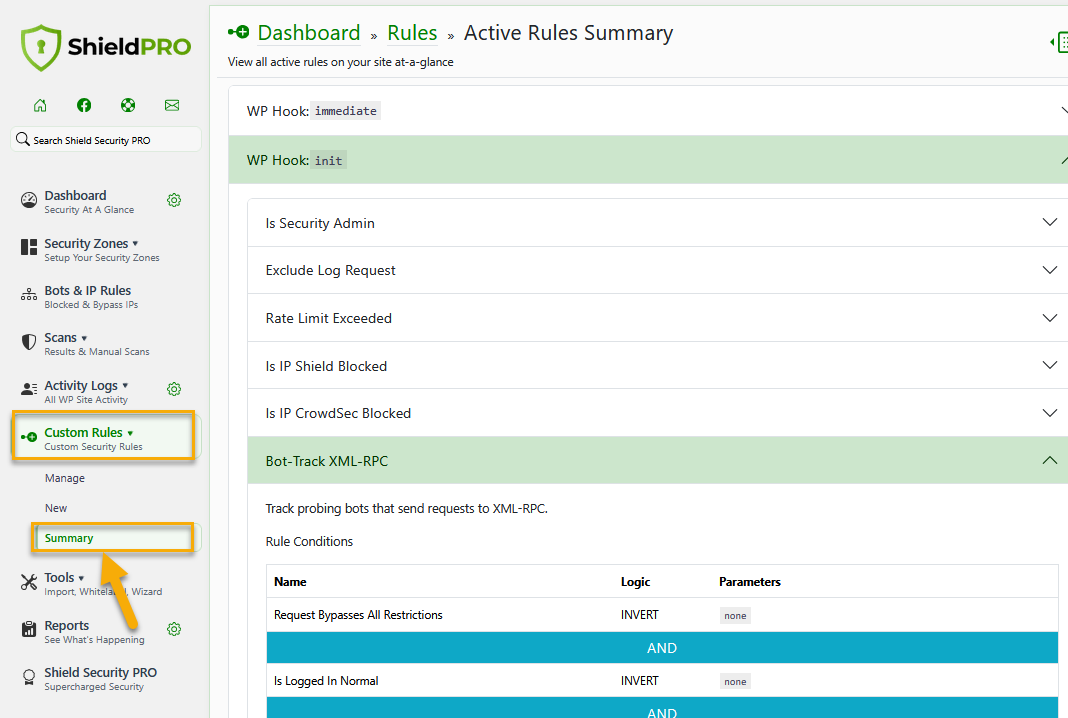Image resolution: width=1068 pixels, height=718 pixels.
Task: Focus the Search Shield Security PRO field
Action: (x=106, y=140)
